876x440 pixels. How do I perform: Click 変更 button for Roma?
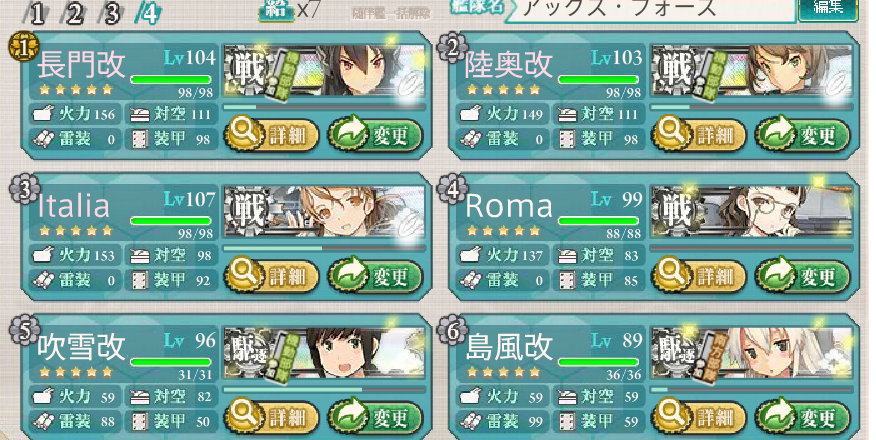tap(803, 276)
